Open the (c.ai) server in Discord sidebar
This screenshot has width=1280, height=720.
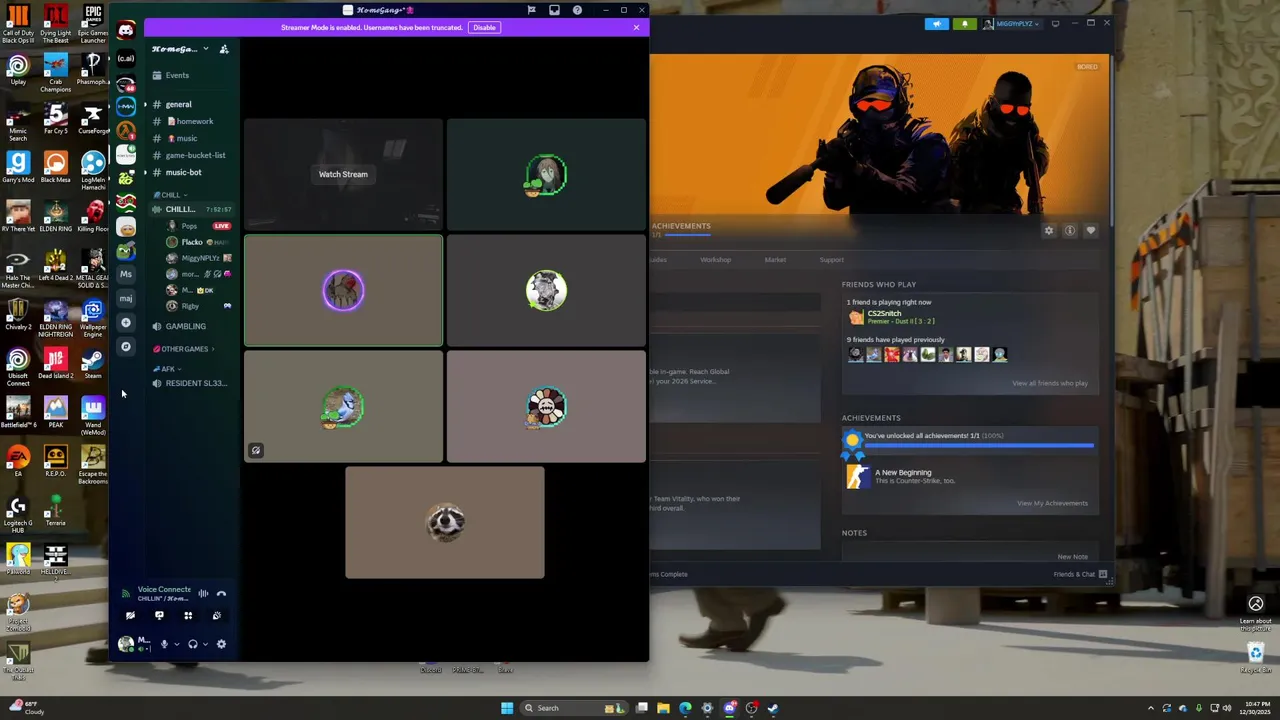(x=126, y=58)
